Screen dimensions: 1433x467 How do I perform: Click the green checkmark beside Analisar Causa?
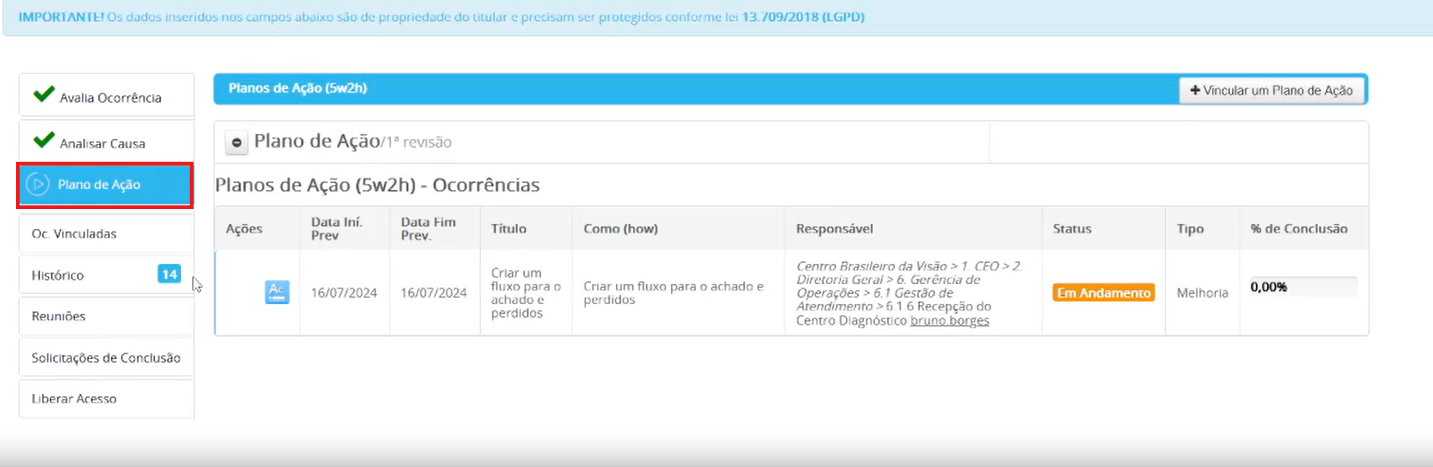coord(43,141)
